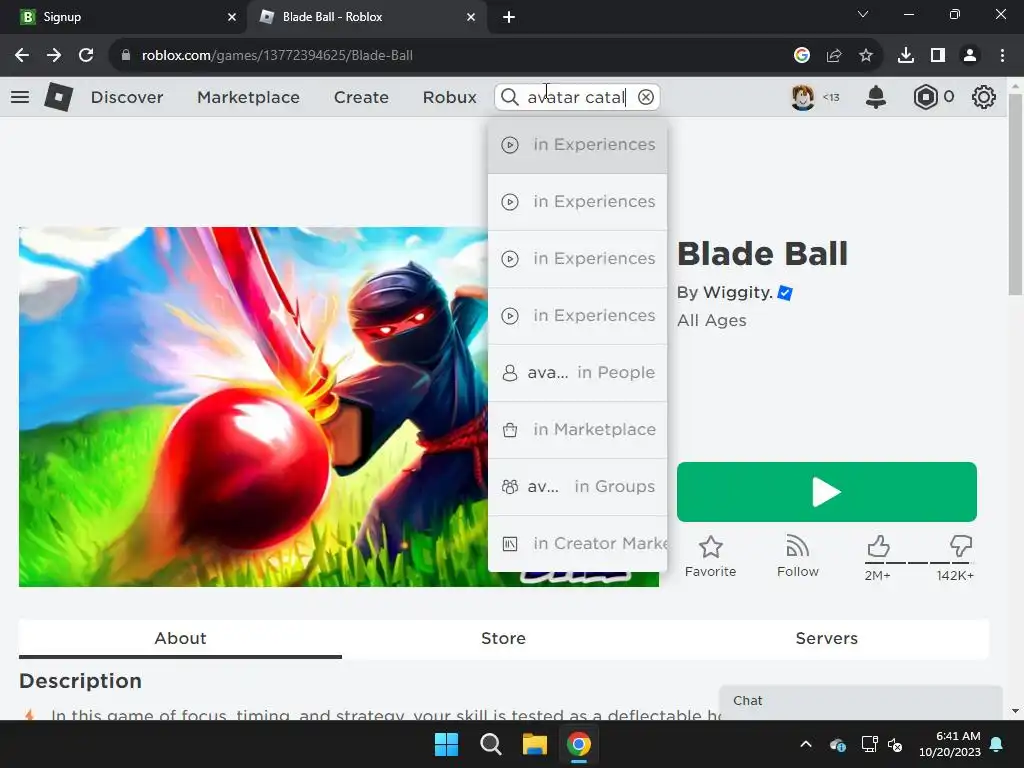Open Chrome downloads icon
Screen dimensions: 1024x768
coord(906,56)
